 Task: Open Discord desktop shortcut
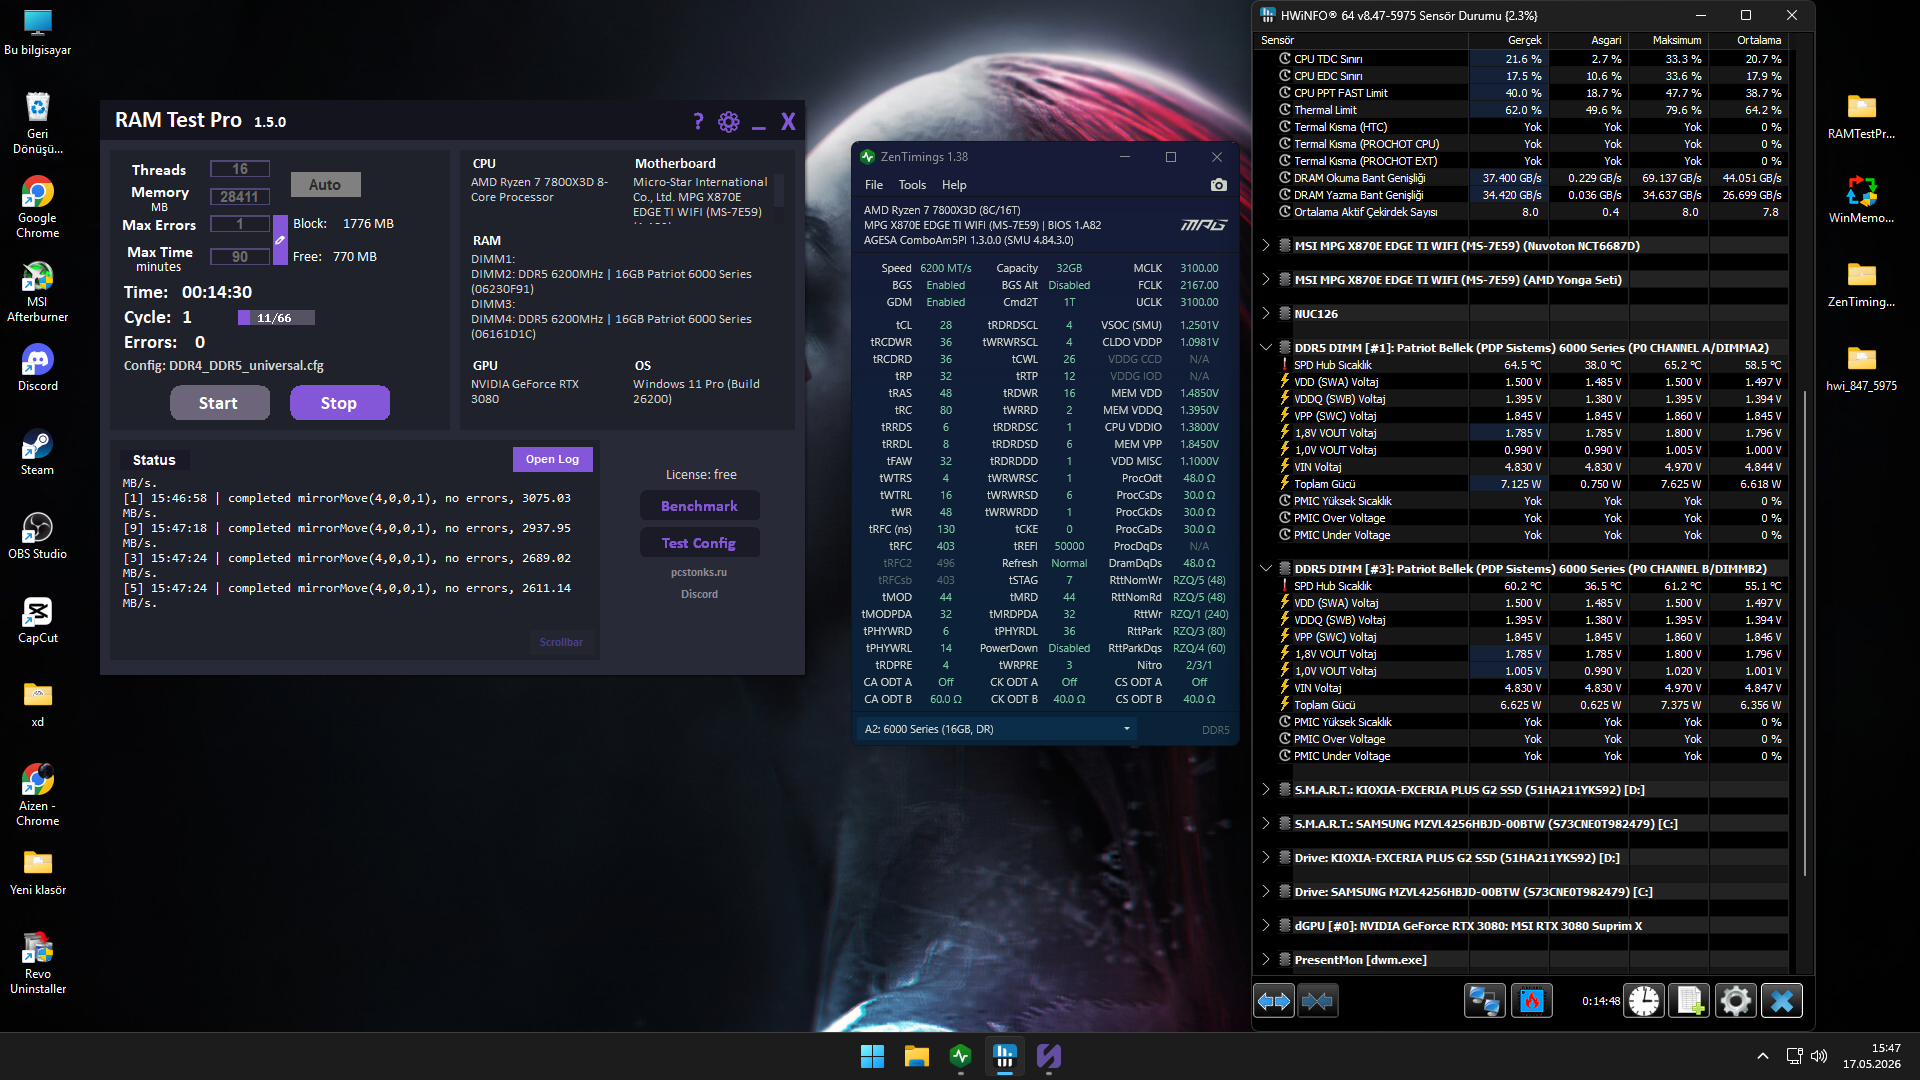point(38,367)
